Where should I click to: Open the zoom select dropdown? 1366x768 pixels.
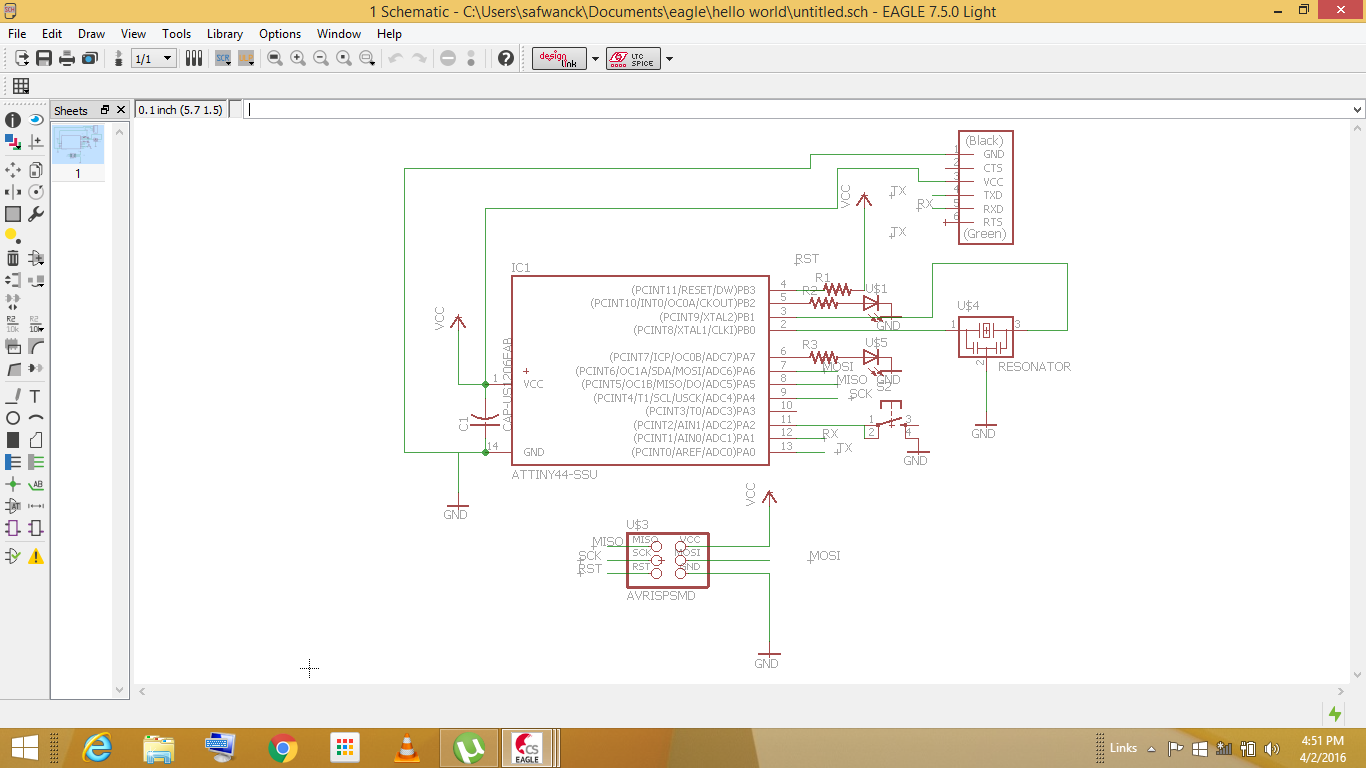[367, 58]
